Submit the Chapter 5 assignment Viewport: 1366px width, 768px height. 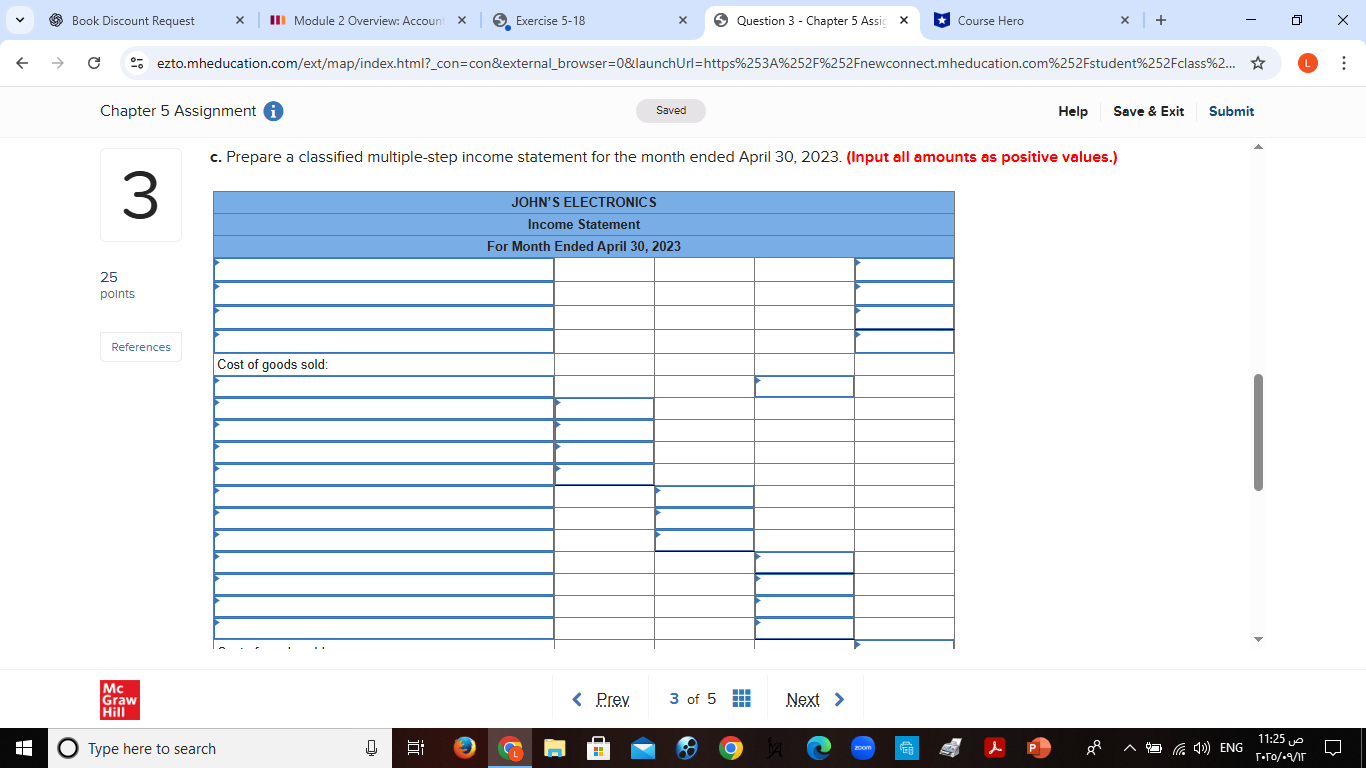coord(1231,111)
